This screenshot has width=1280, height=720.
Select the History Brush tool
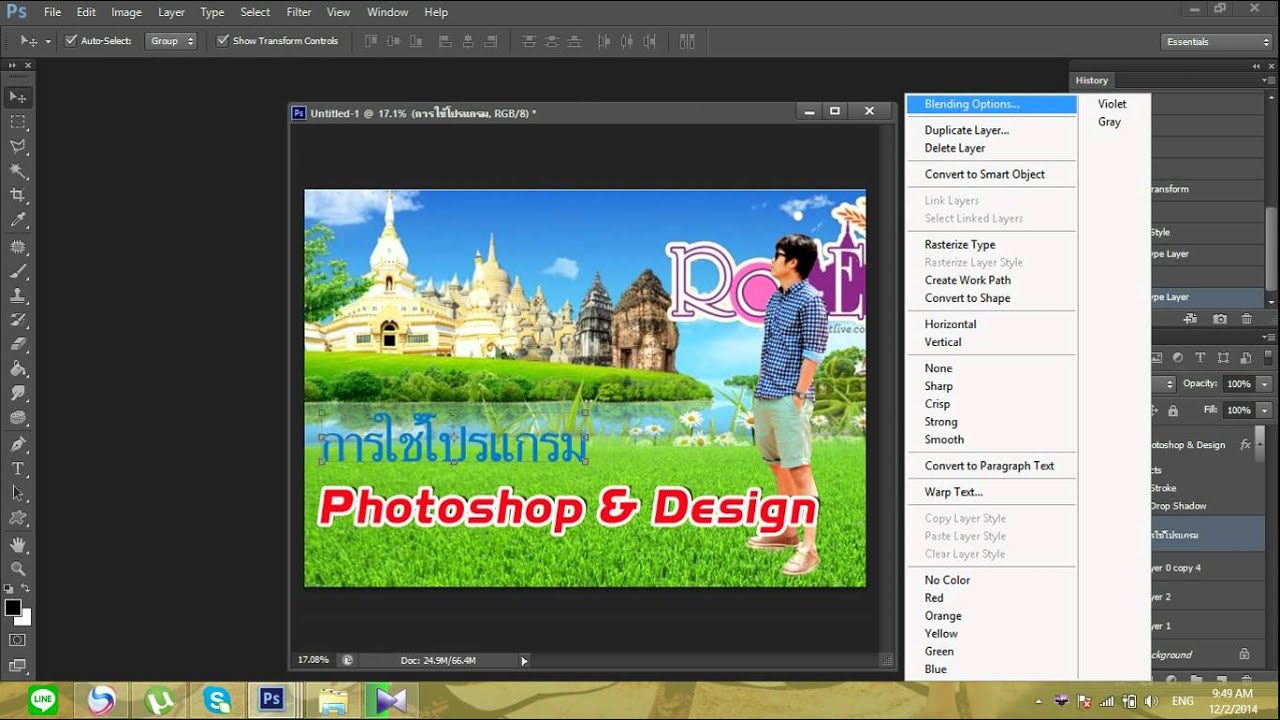point(18,320)
